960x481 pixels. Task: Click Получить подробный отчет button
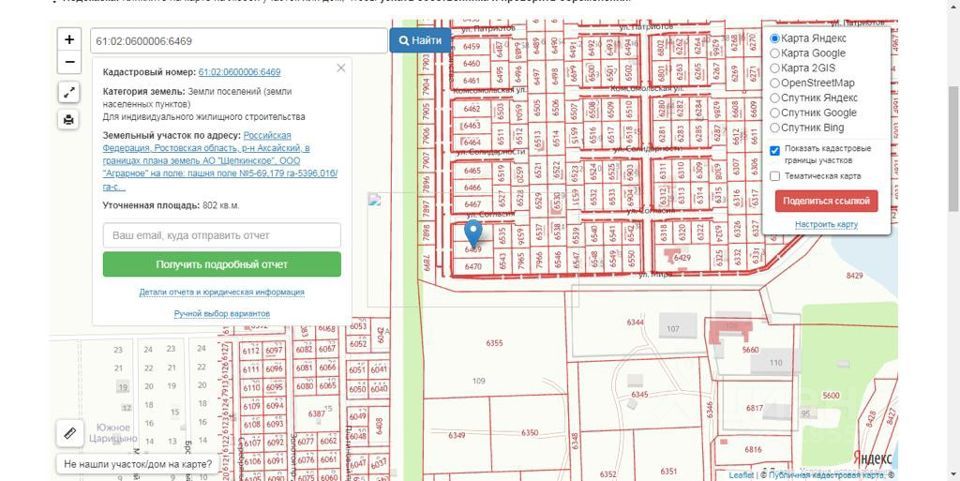click(222, 264)
